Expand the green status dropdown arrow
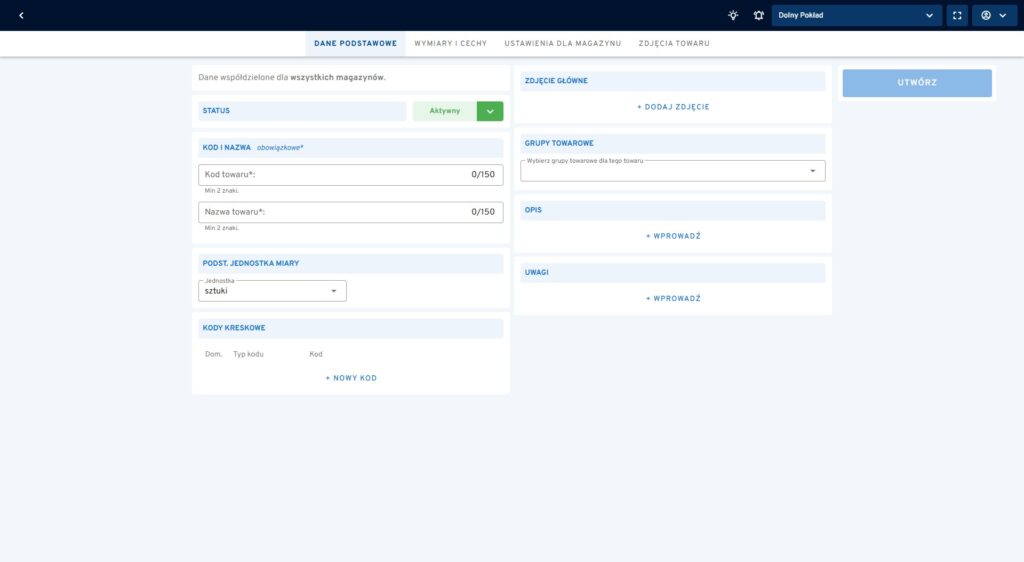1024x562 pixels. (x=490, y=111)
